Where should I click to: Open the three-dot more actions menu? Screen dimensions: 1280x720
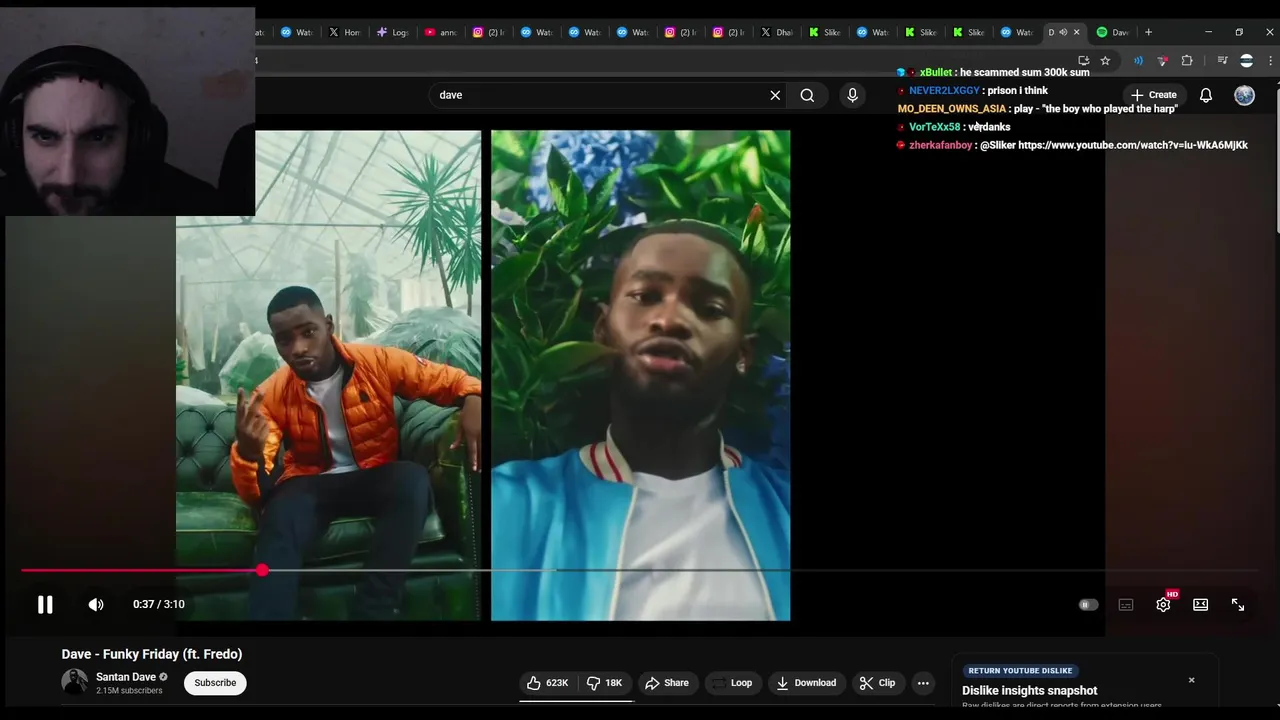pyautogui.click(x=923, y=683)
